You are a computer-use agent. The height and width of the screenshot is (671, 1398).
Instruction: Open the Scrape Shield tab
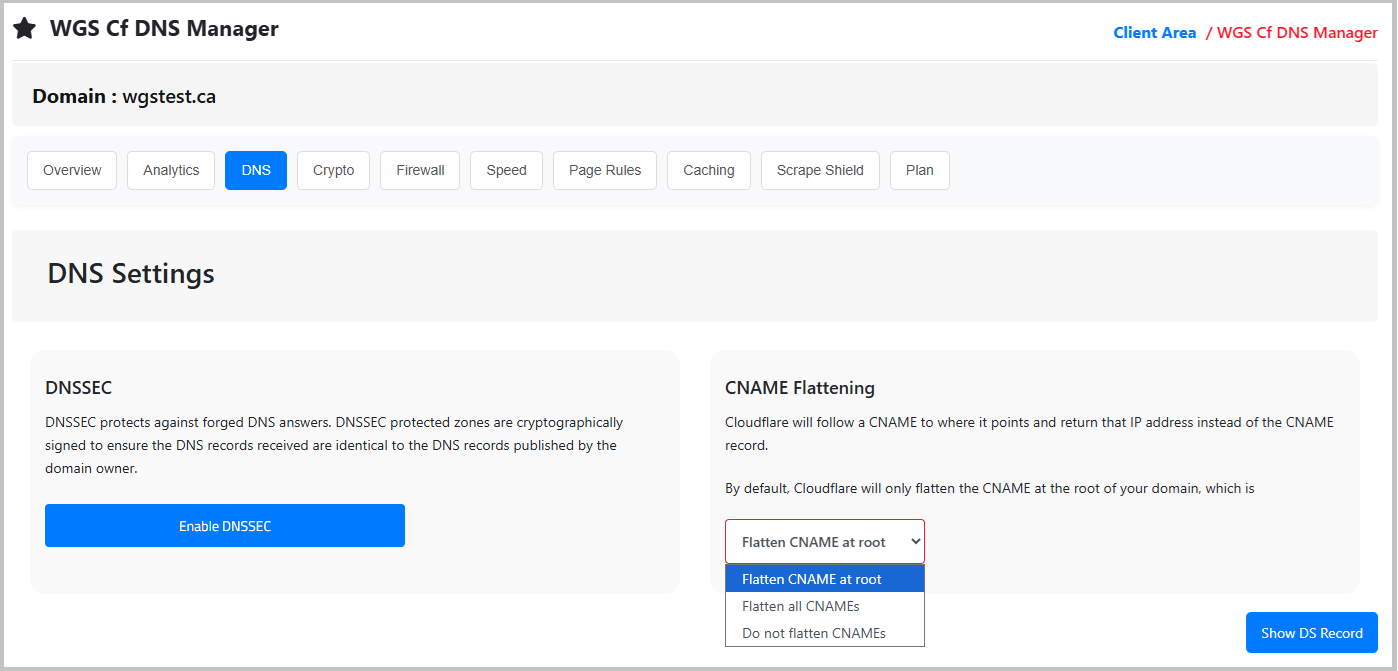820,170
